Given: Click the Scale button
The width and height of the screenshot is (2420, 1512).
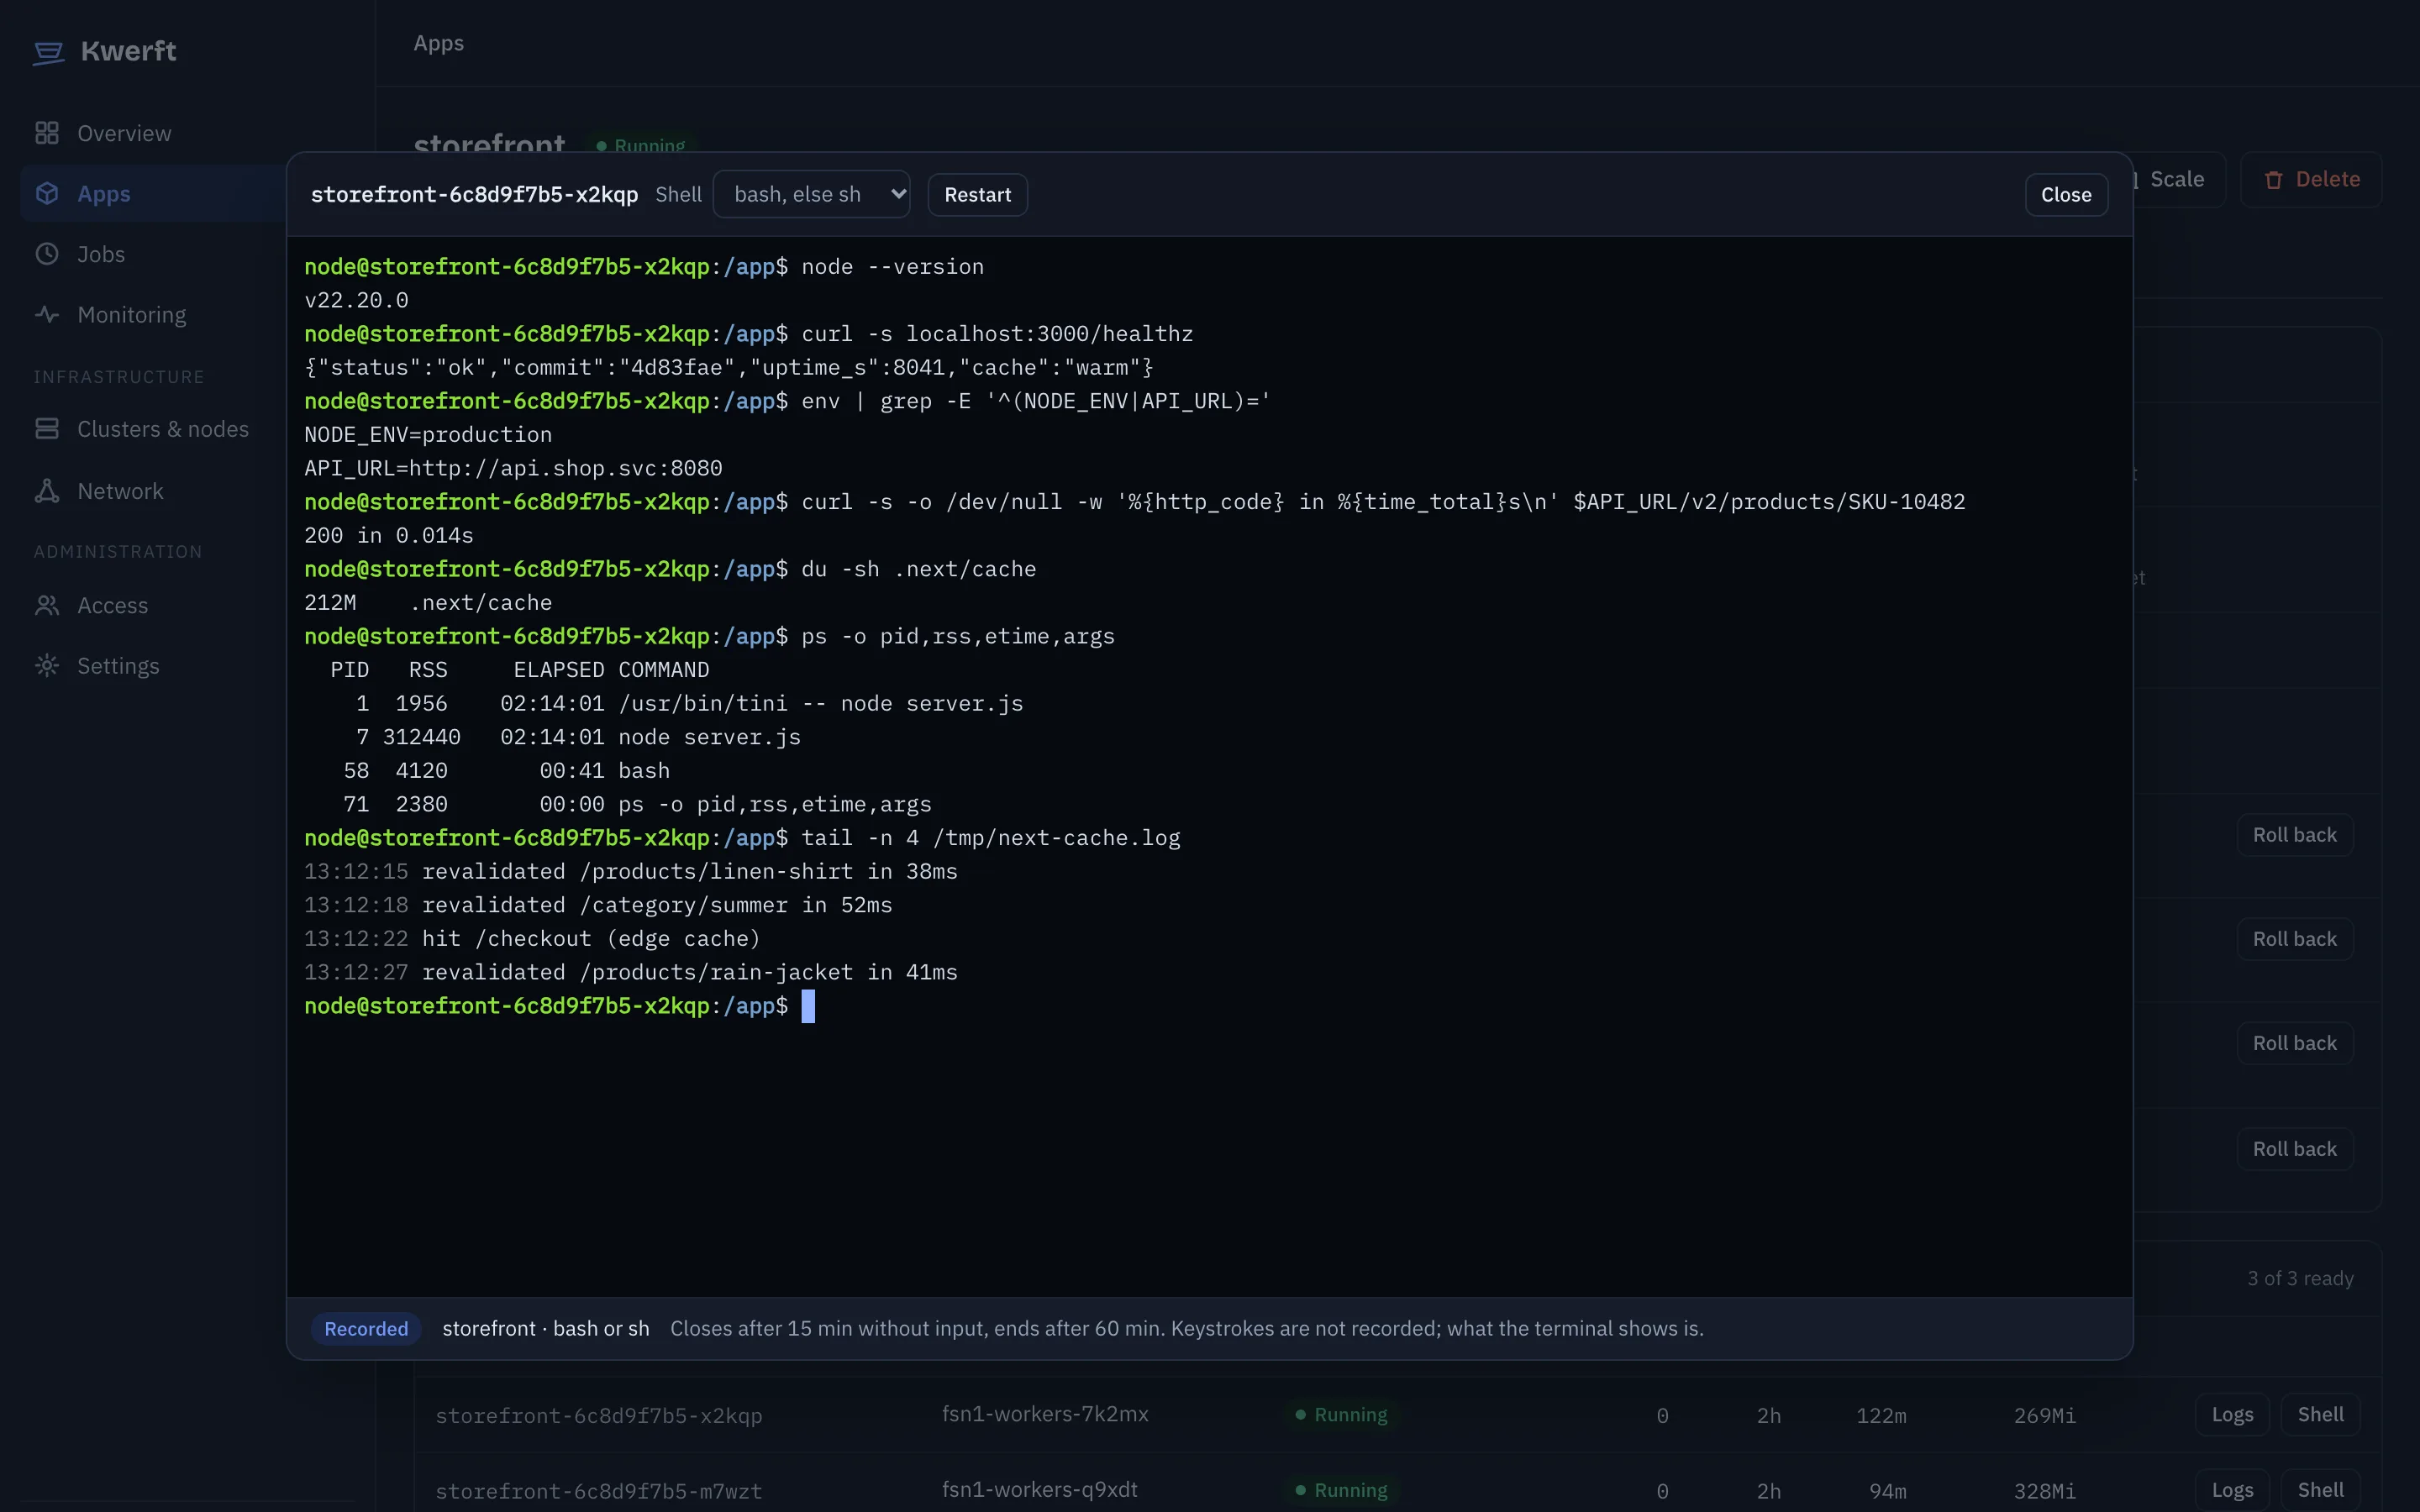Looking at the screenshot, I should click(2176, 180).
